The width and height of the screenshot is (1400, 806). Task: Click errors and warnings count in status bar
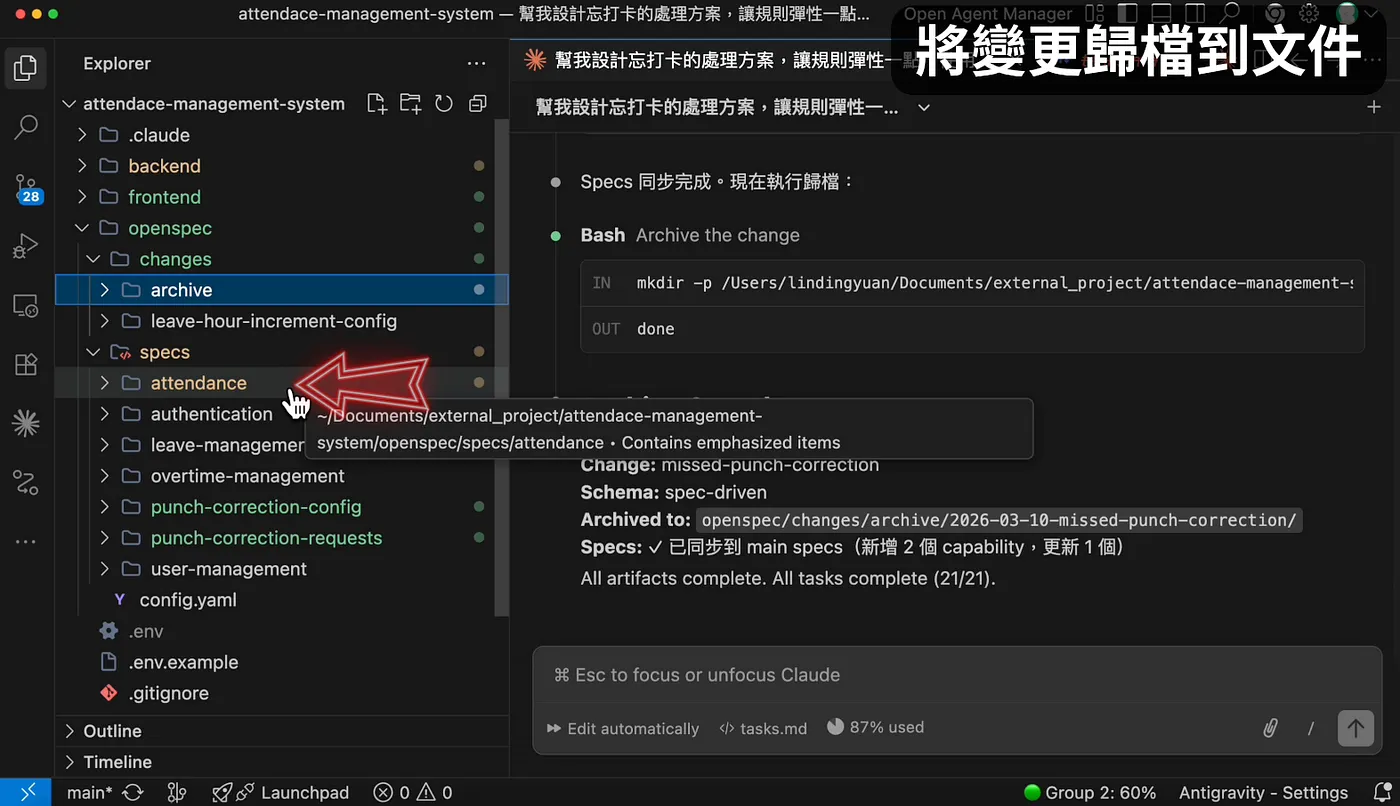coord(412,793)
